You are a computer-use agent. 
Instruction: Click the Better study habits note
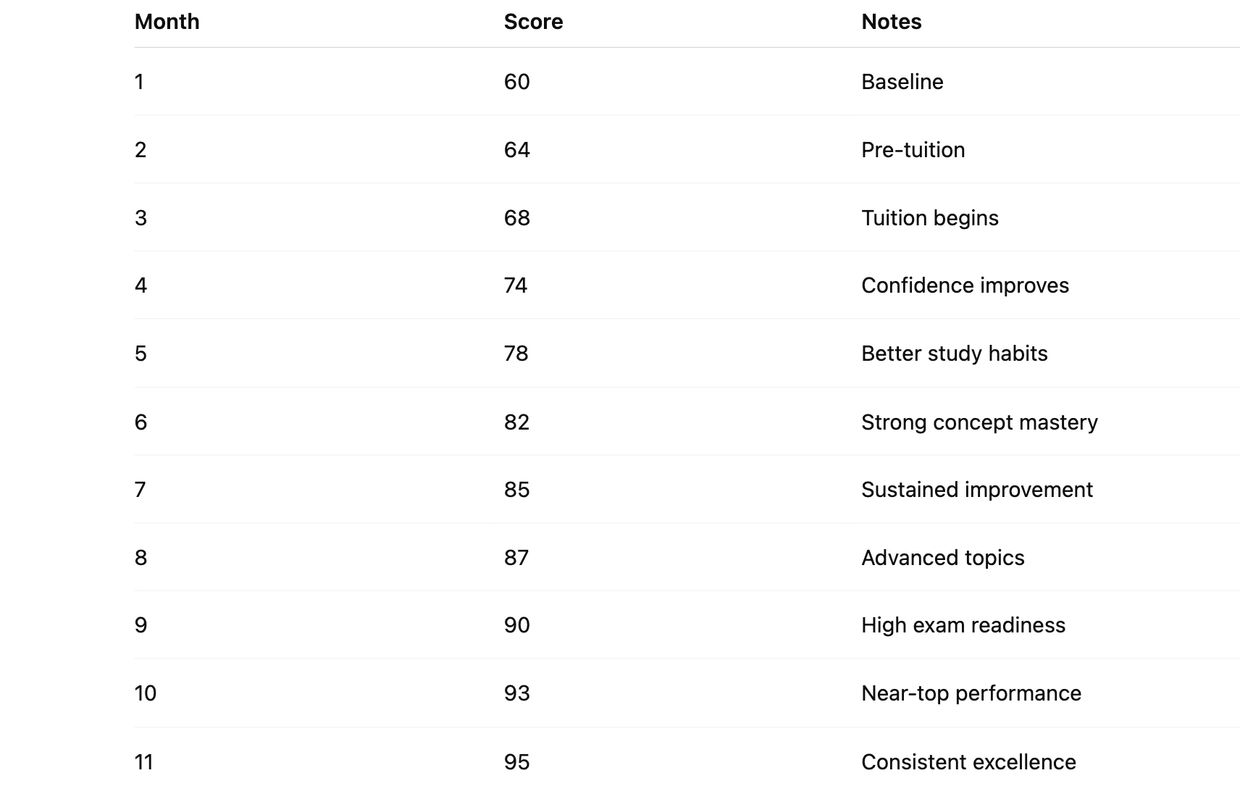point(954,354)
